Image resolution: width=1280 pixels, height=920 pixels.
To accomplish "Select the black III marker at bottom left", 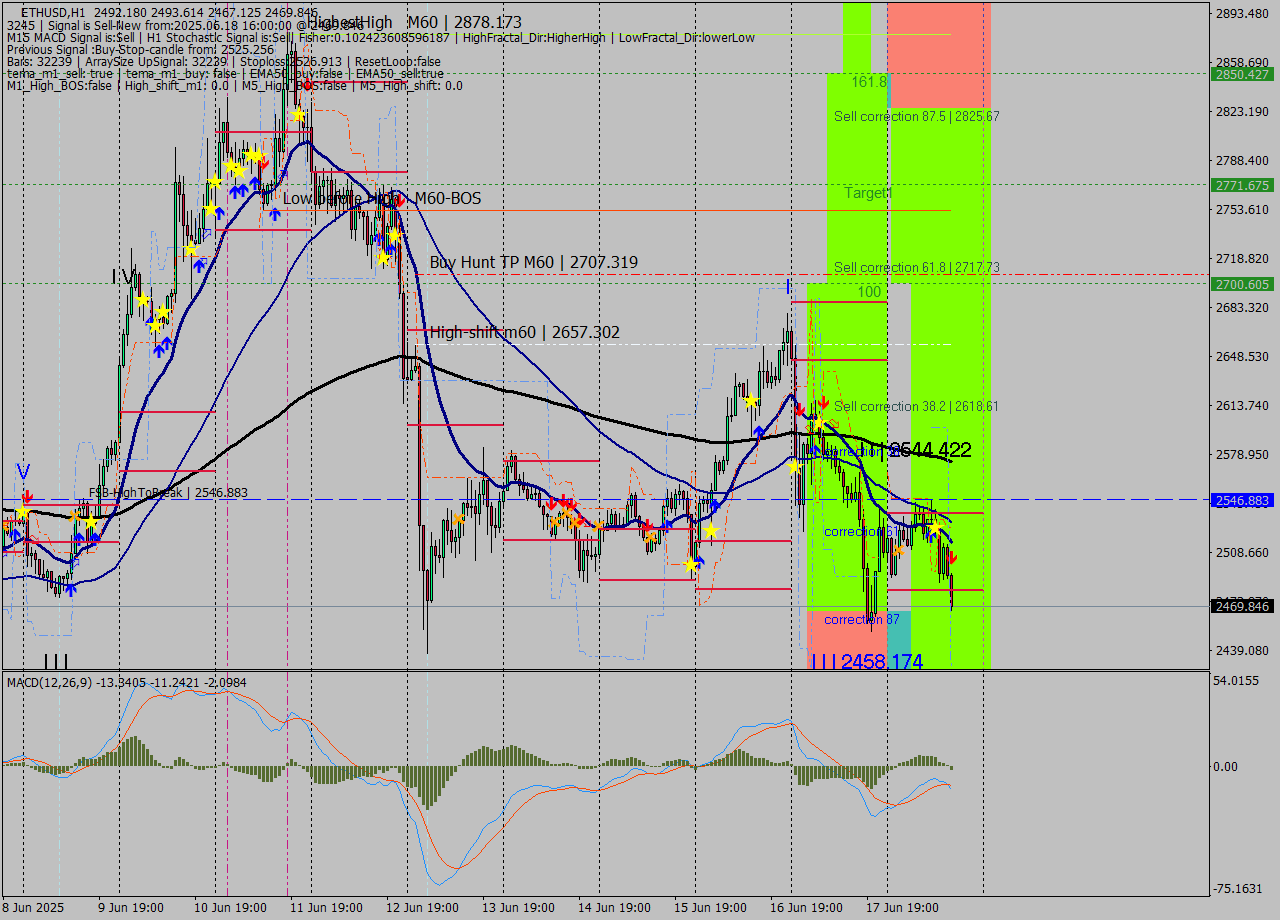I will [x=56, y=661].
